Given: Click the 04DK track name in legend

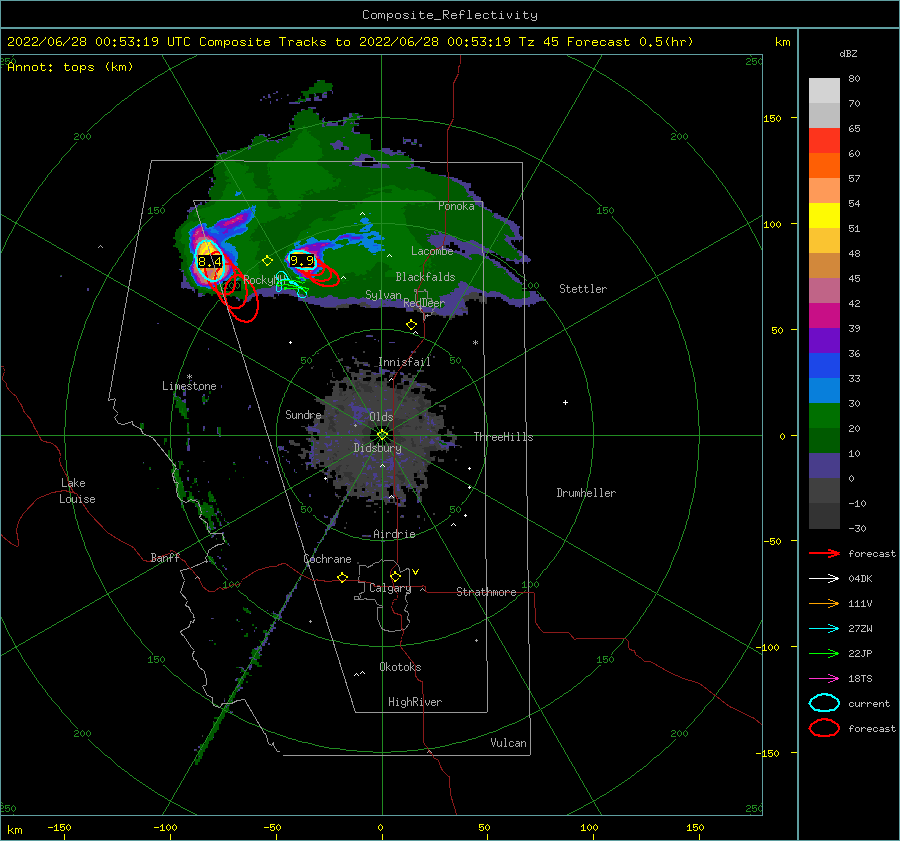Looking at the screenshot, I should coord(860,578).
